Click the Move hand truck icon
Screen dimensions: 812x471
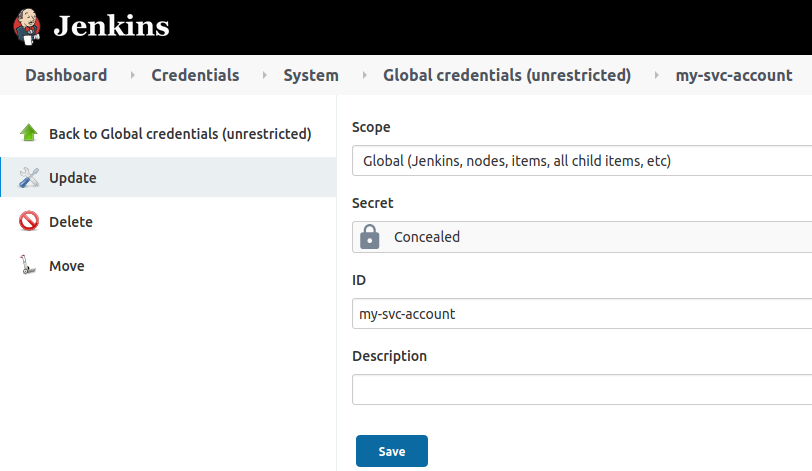click(29, 266)
